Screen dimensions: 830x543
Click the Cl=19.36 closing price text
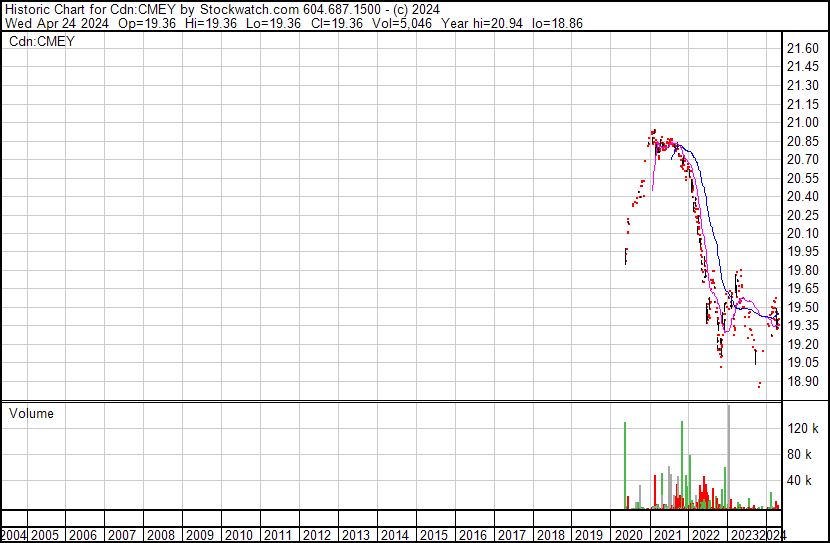tap(337, 23)
